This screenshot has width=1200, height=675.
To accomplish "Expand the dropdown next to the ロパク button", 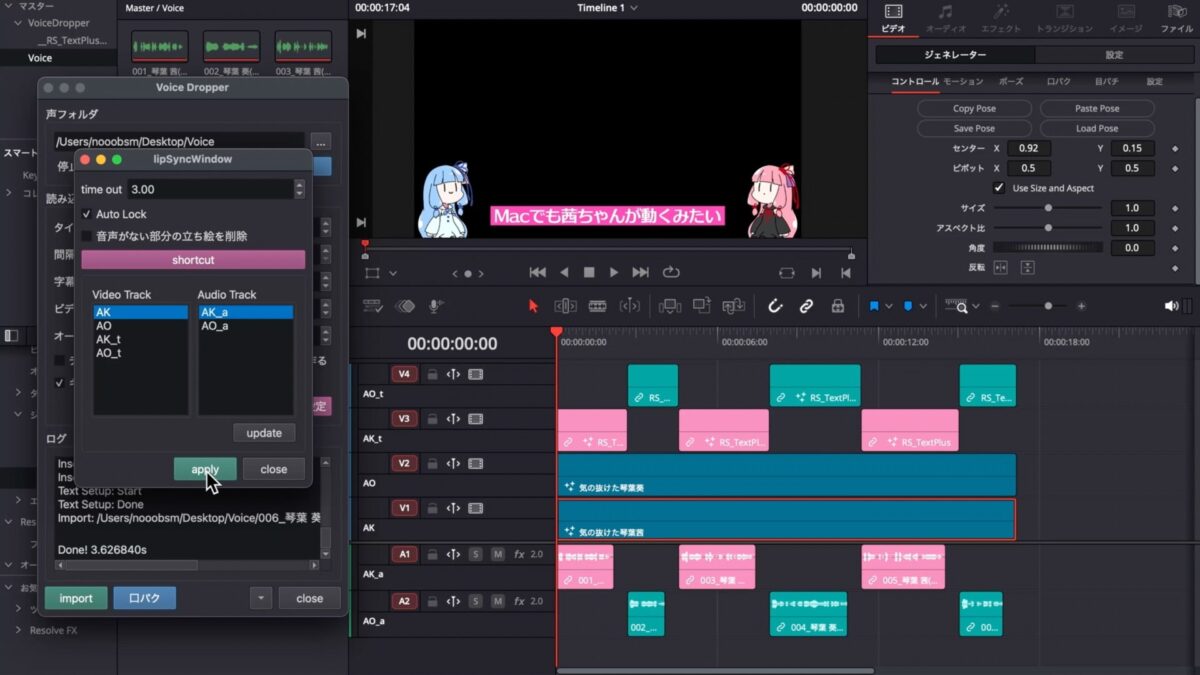I will (x=260, y=598).
